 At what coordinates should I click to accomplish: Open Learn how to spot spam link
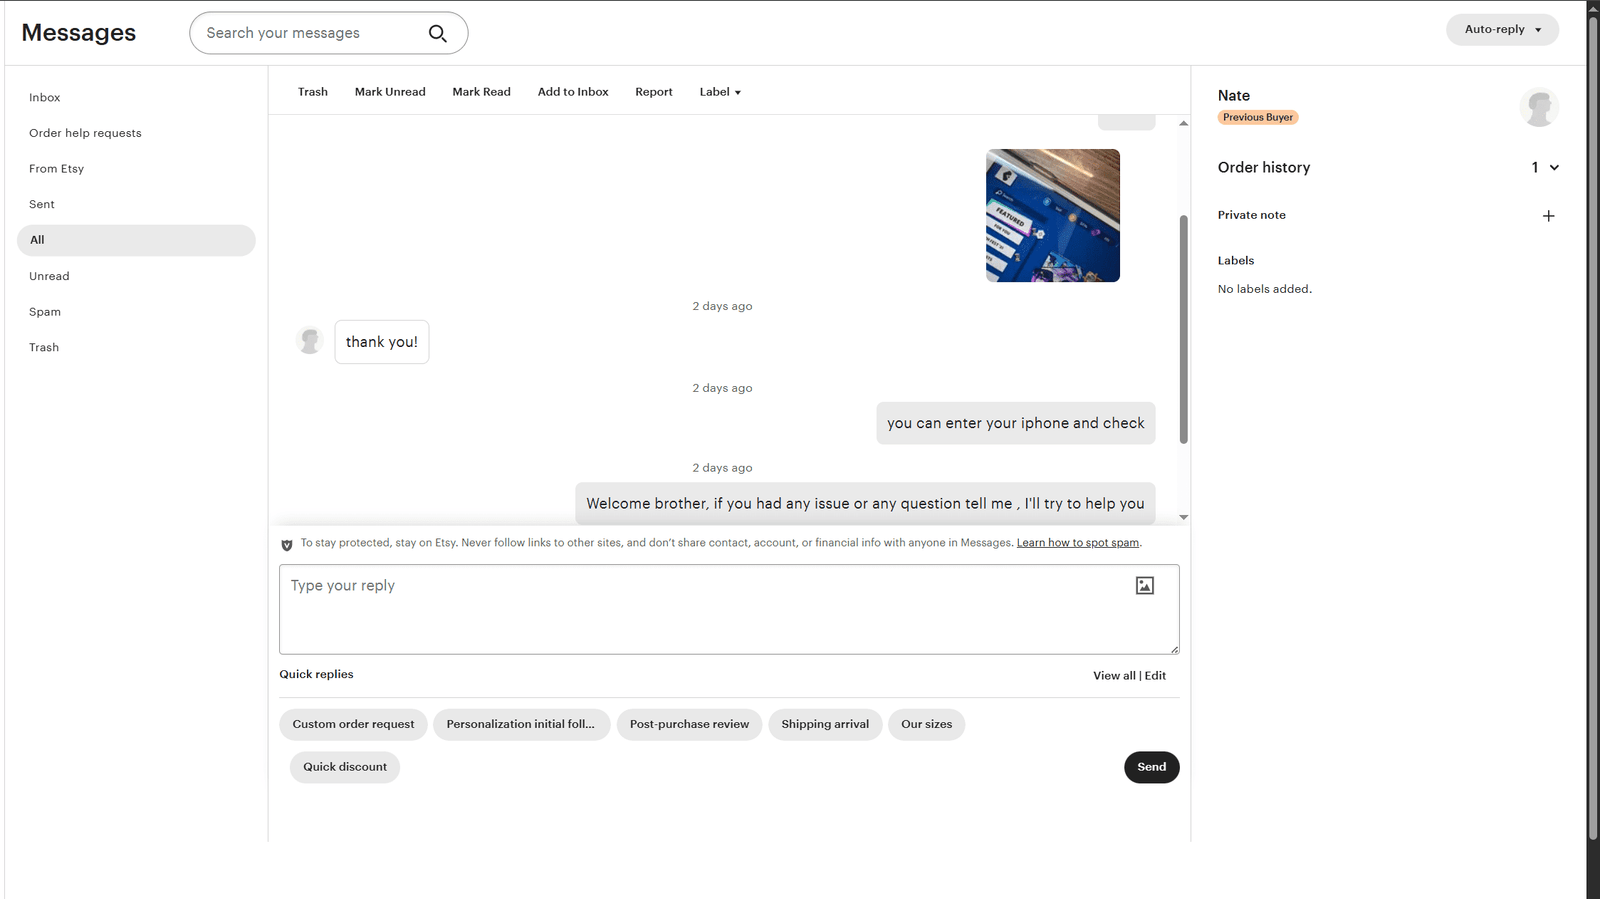1078,543
